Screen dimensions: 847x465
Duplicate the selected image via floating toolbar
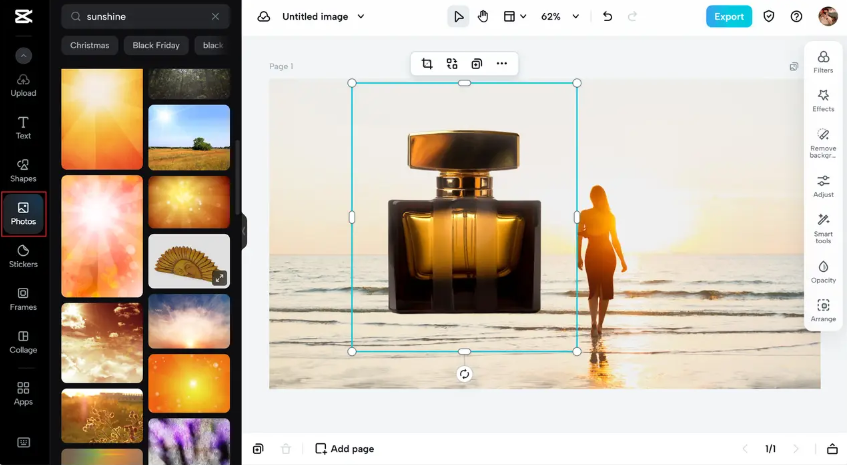click(x=476, y=64)
